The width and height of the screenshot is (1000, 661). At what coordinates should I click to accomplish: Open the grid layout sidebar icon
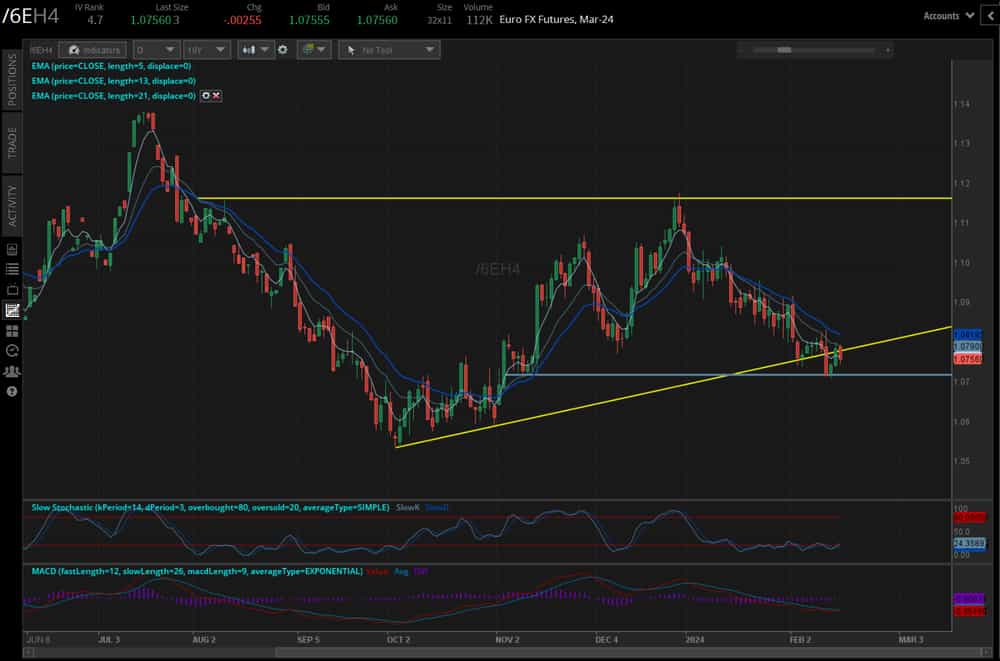click(x=12, y=331)
